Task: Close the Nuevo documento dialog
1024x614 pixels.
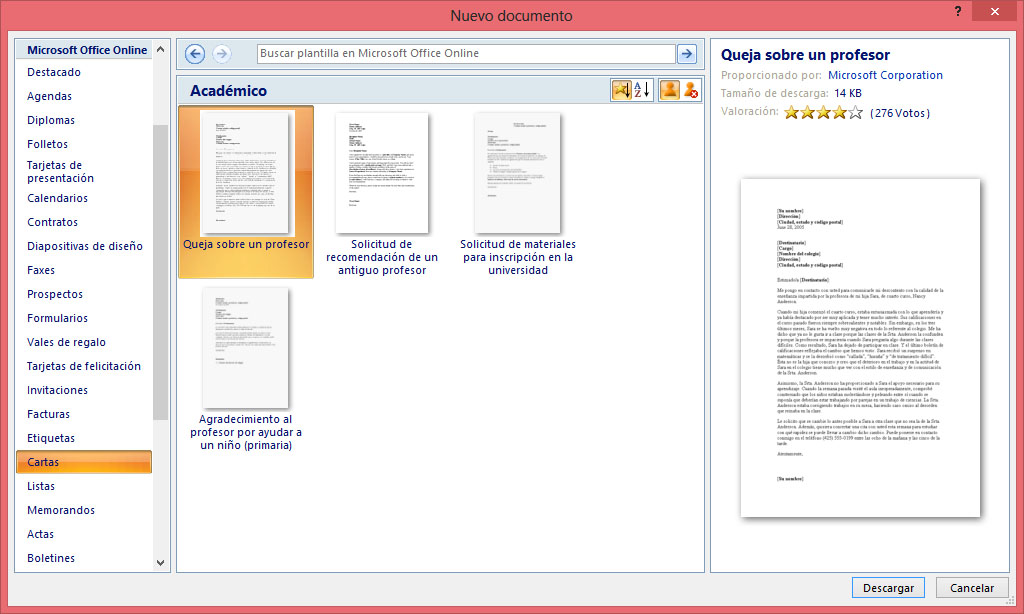Action: [x=995, y=11]
